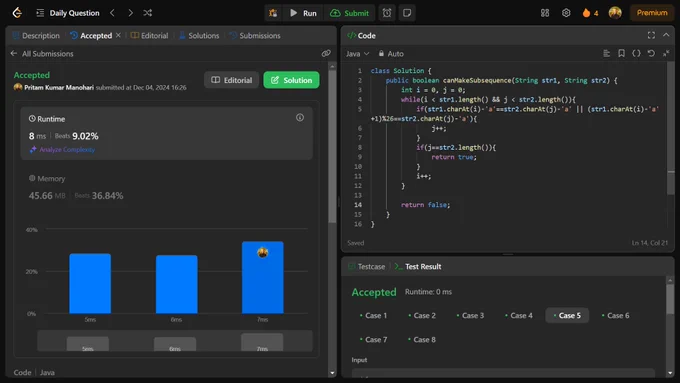Image resolution: width=680 pixels, height=383 pixels.
Task: Open the Java language dropdown
Action: pyautogui.click(x=357, y=54)
